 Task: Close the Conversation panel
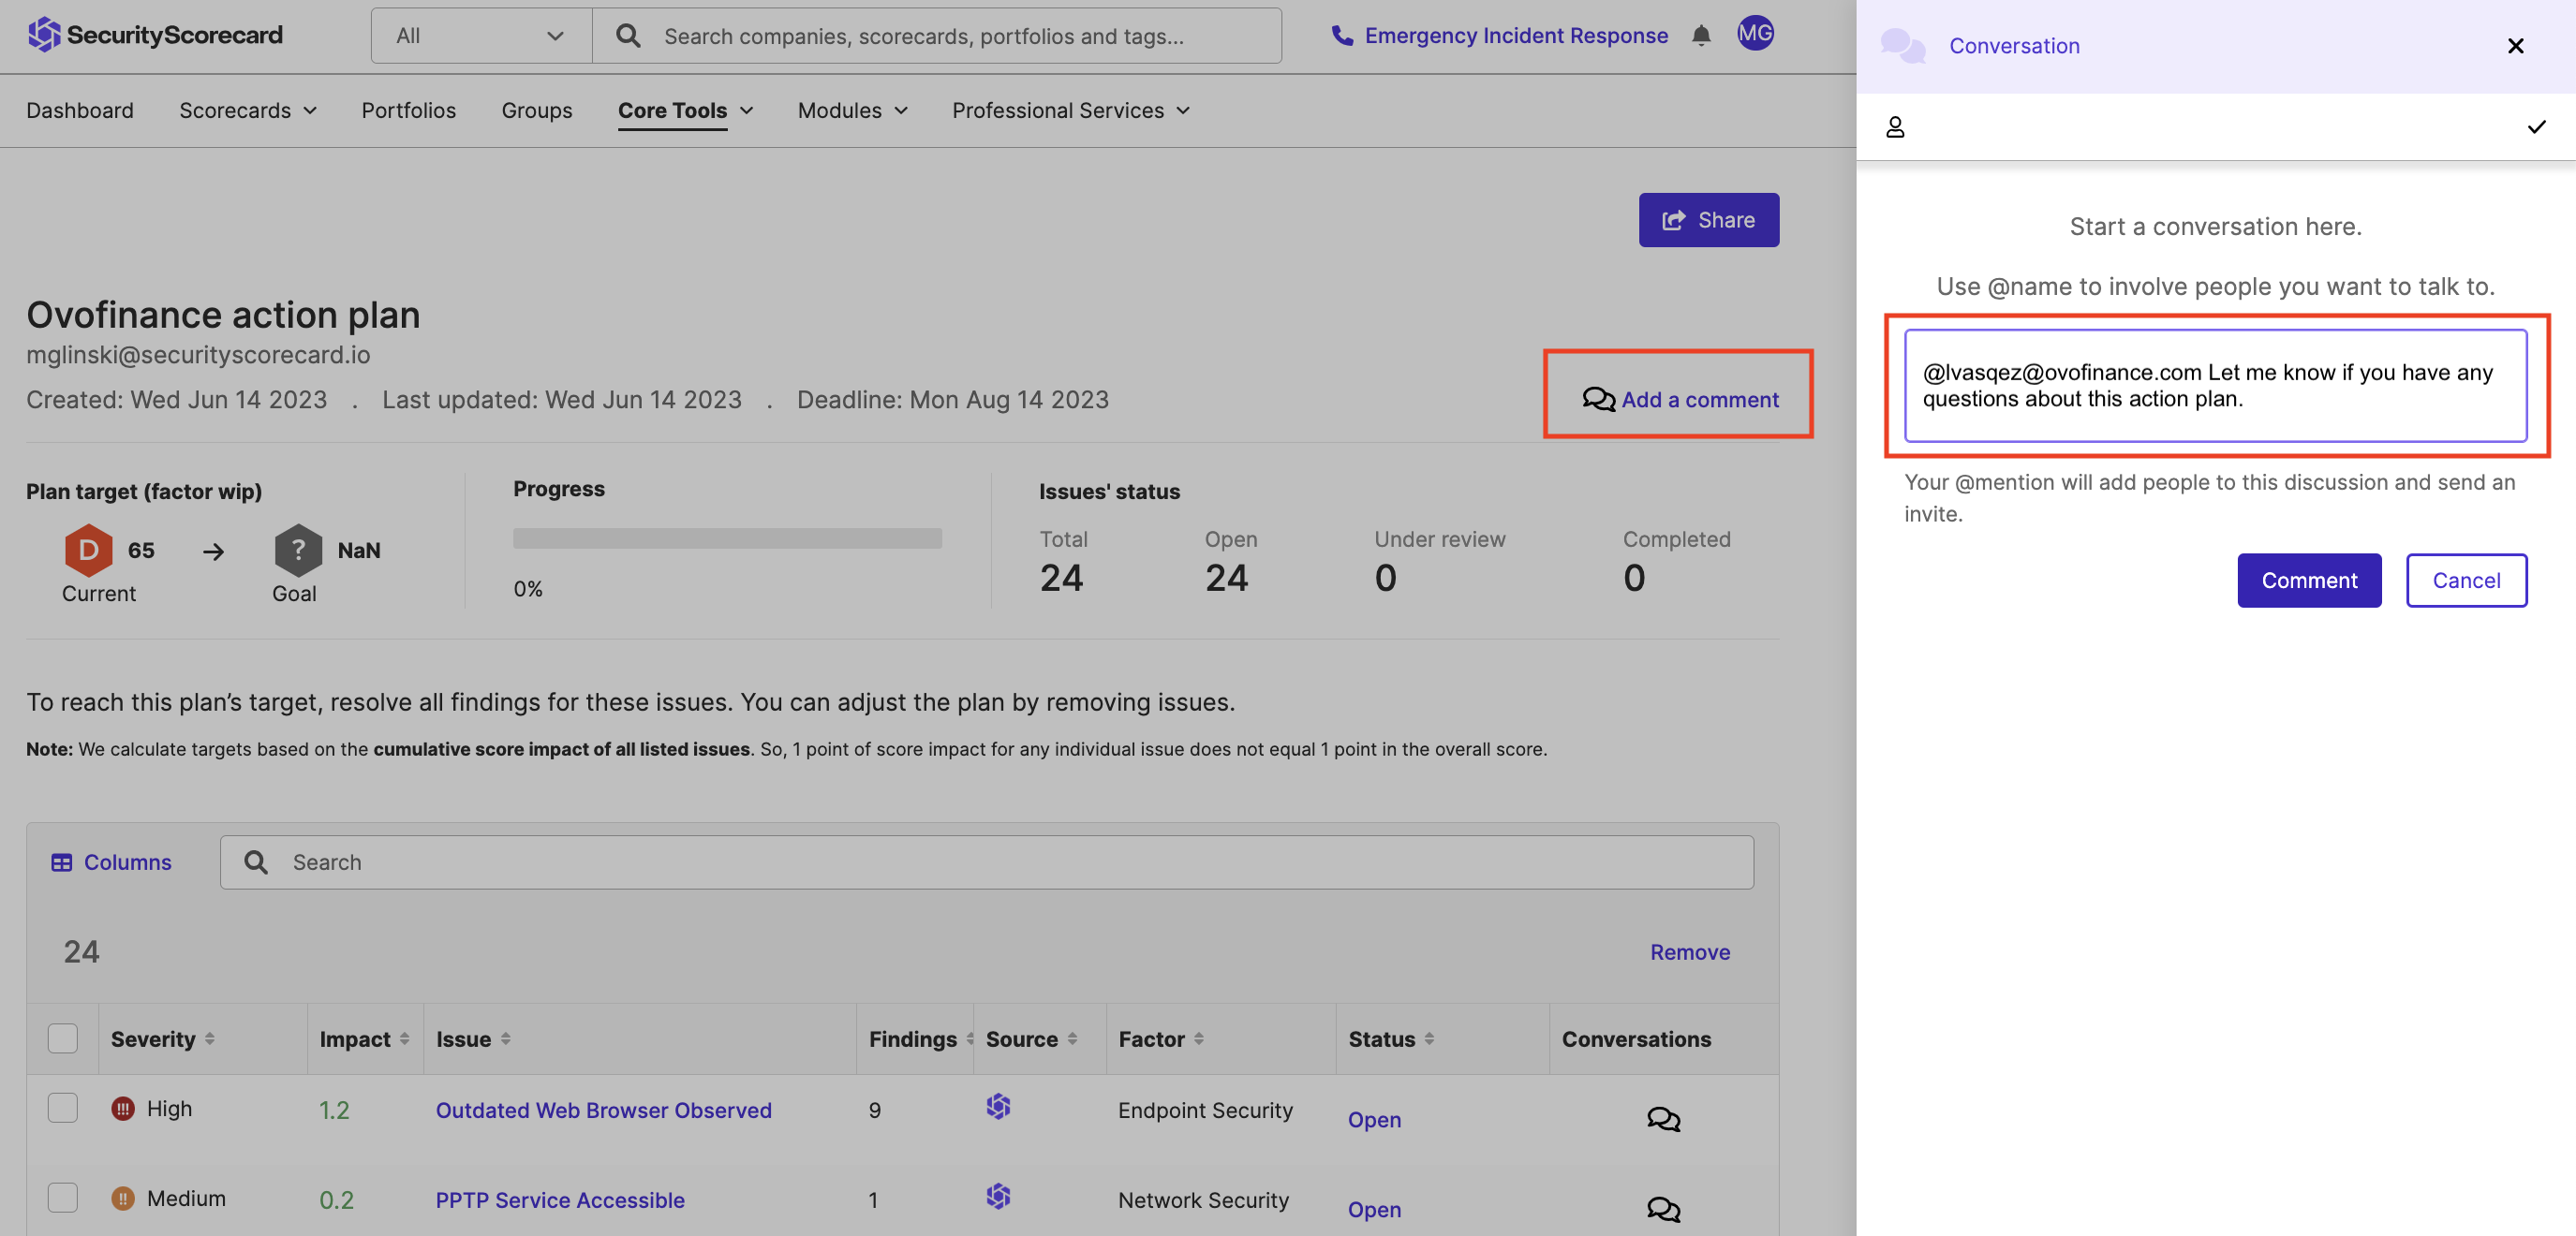click(2515, 46)
